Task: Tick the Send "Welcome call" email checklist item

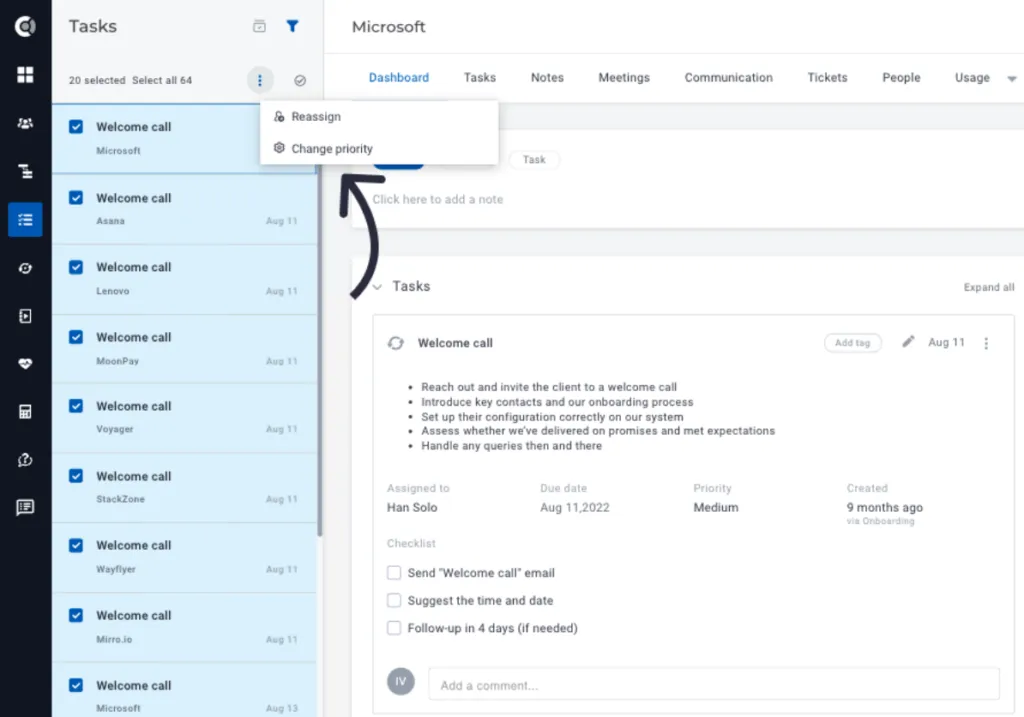Action: click(394, 573)
